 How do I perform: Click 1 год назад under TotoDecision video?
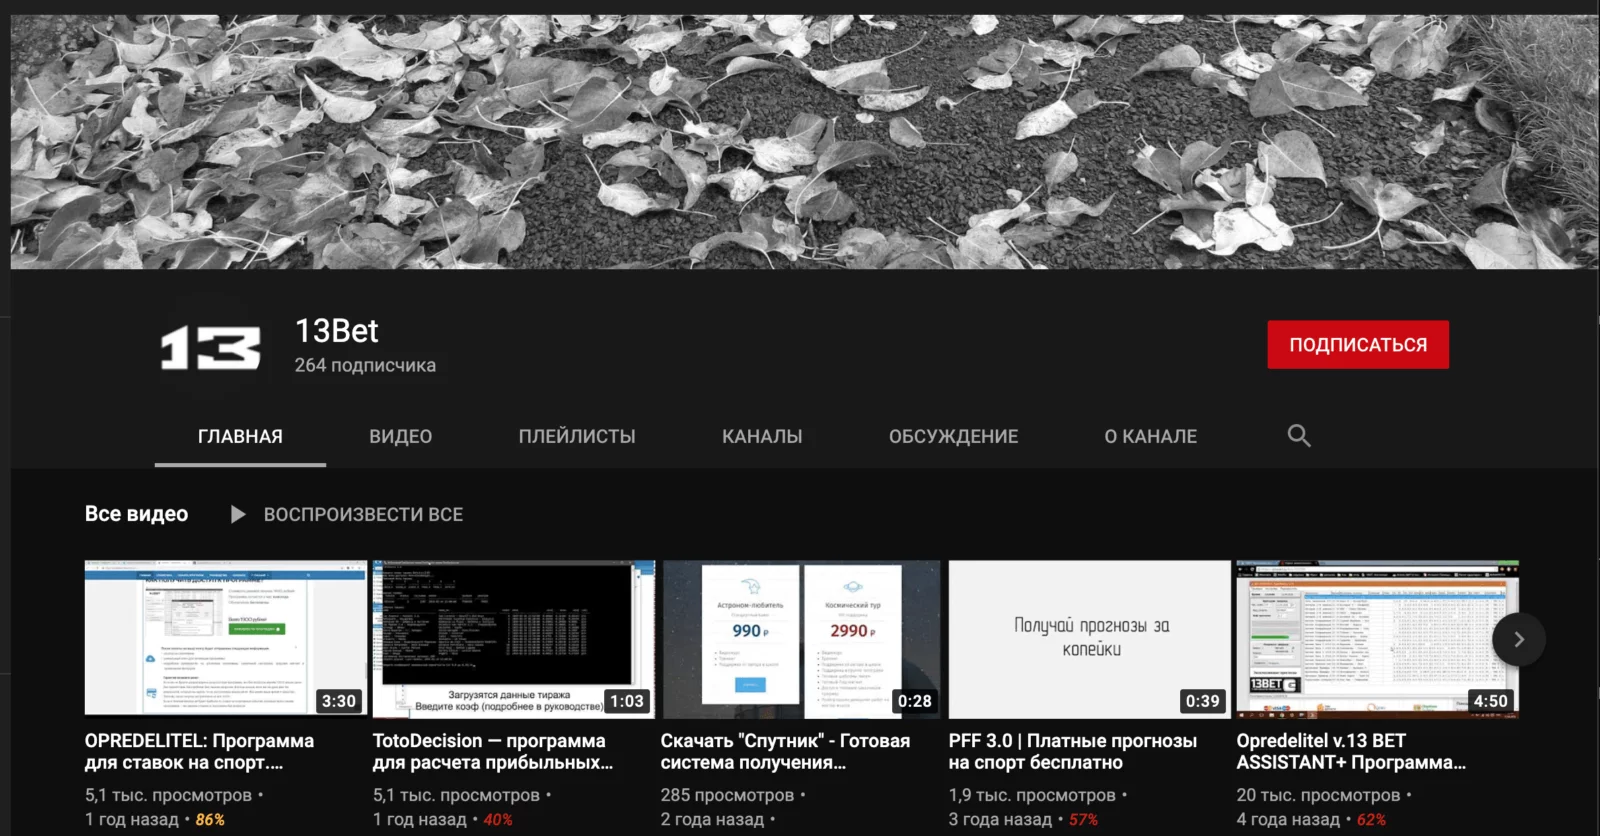click(420, 820)
